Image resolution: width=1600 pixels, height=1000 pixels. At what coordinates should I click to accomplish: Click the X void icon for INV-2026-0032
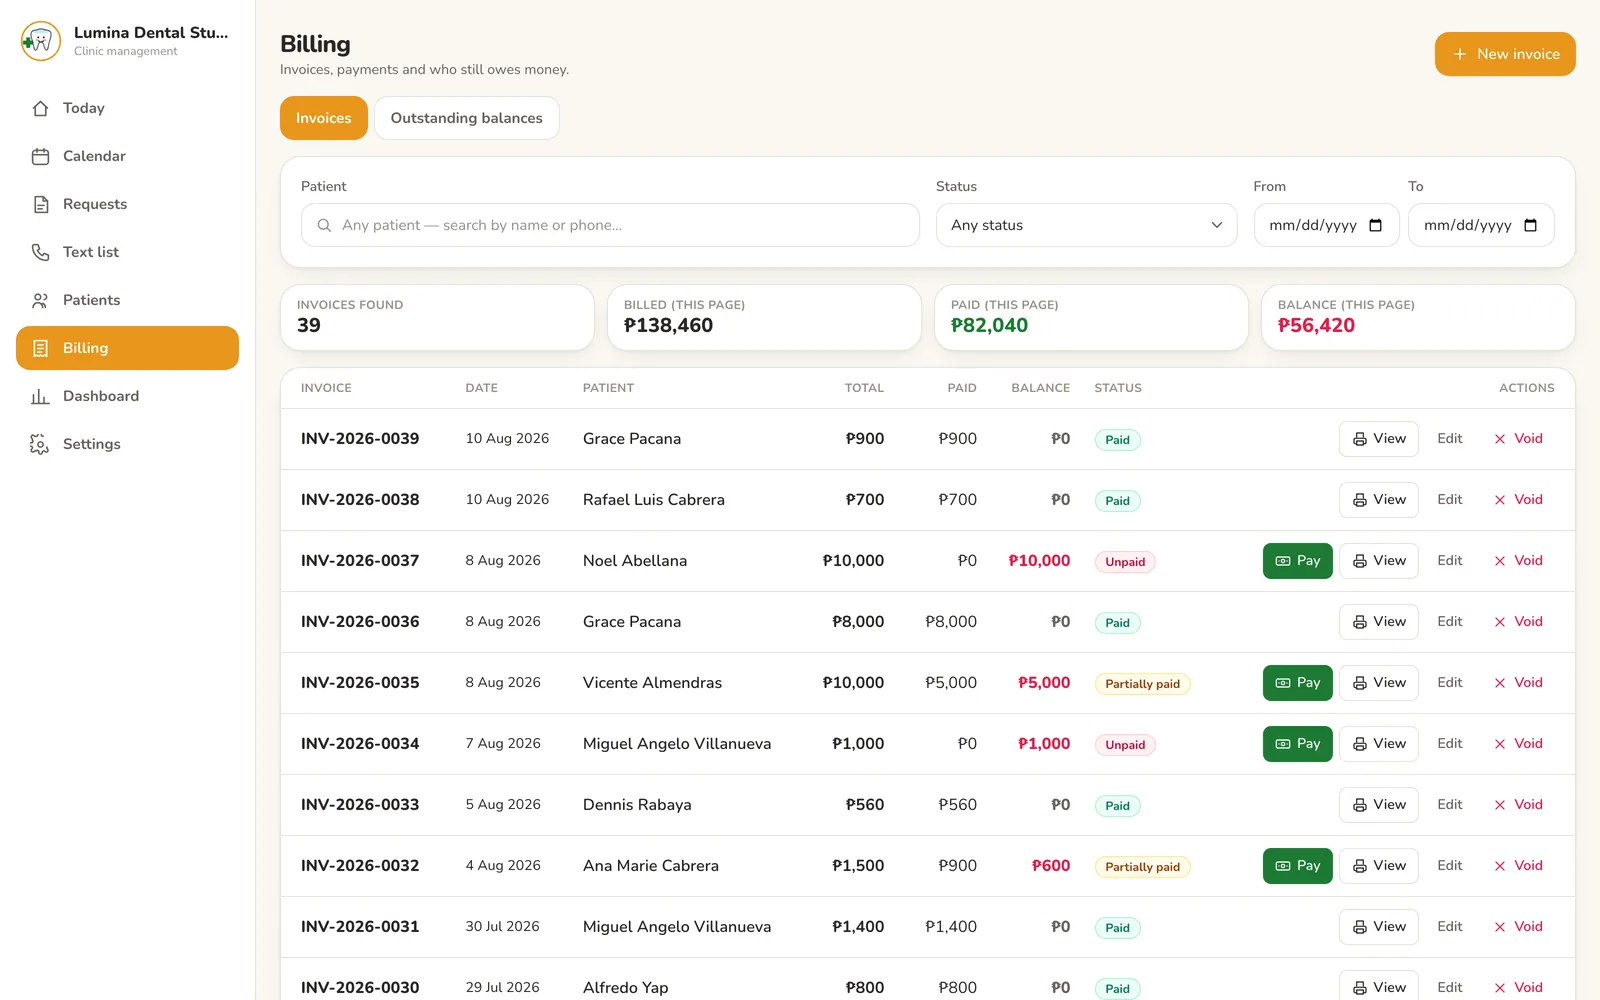point(1500,866)
